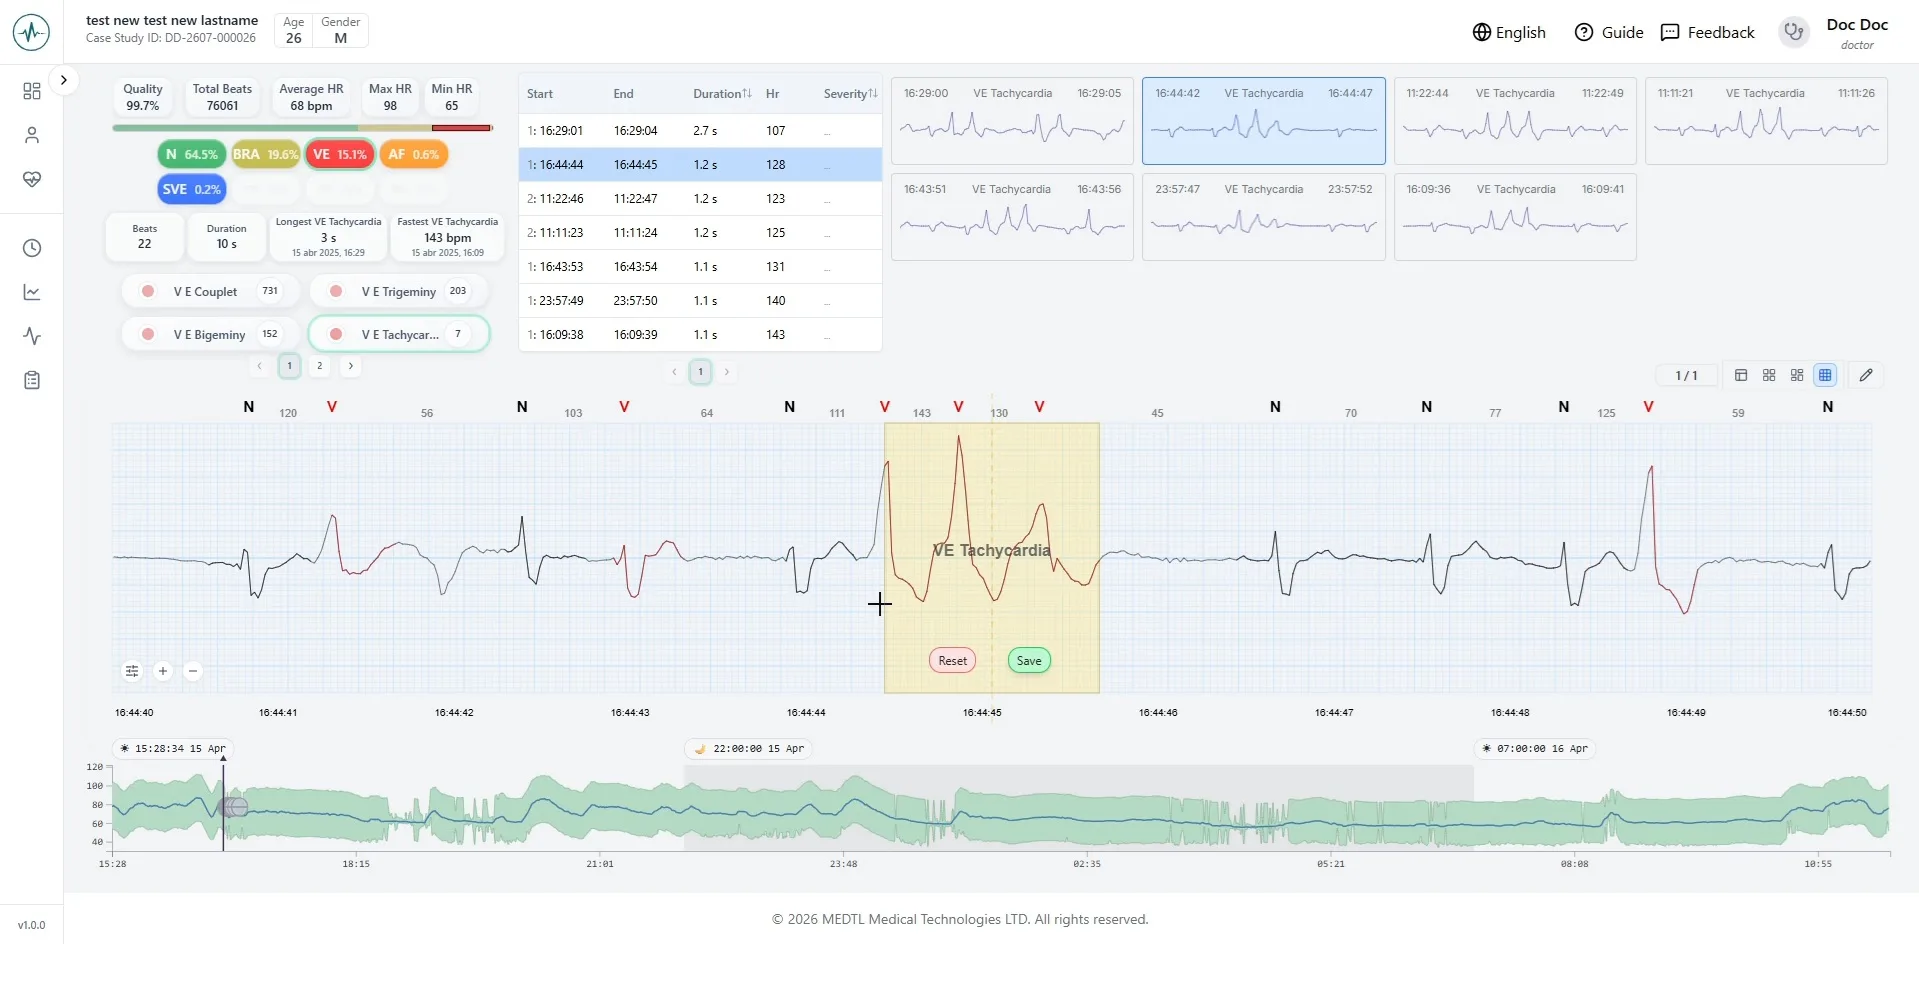Image resolution: width=1919 pixels, height=992 pixels.
Task: Click the app heartbeat logo
Action: [x=32, y=32]
